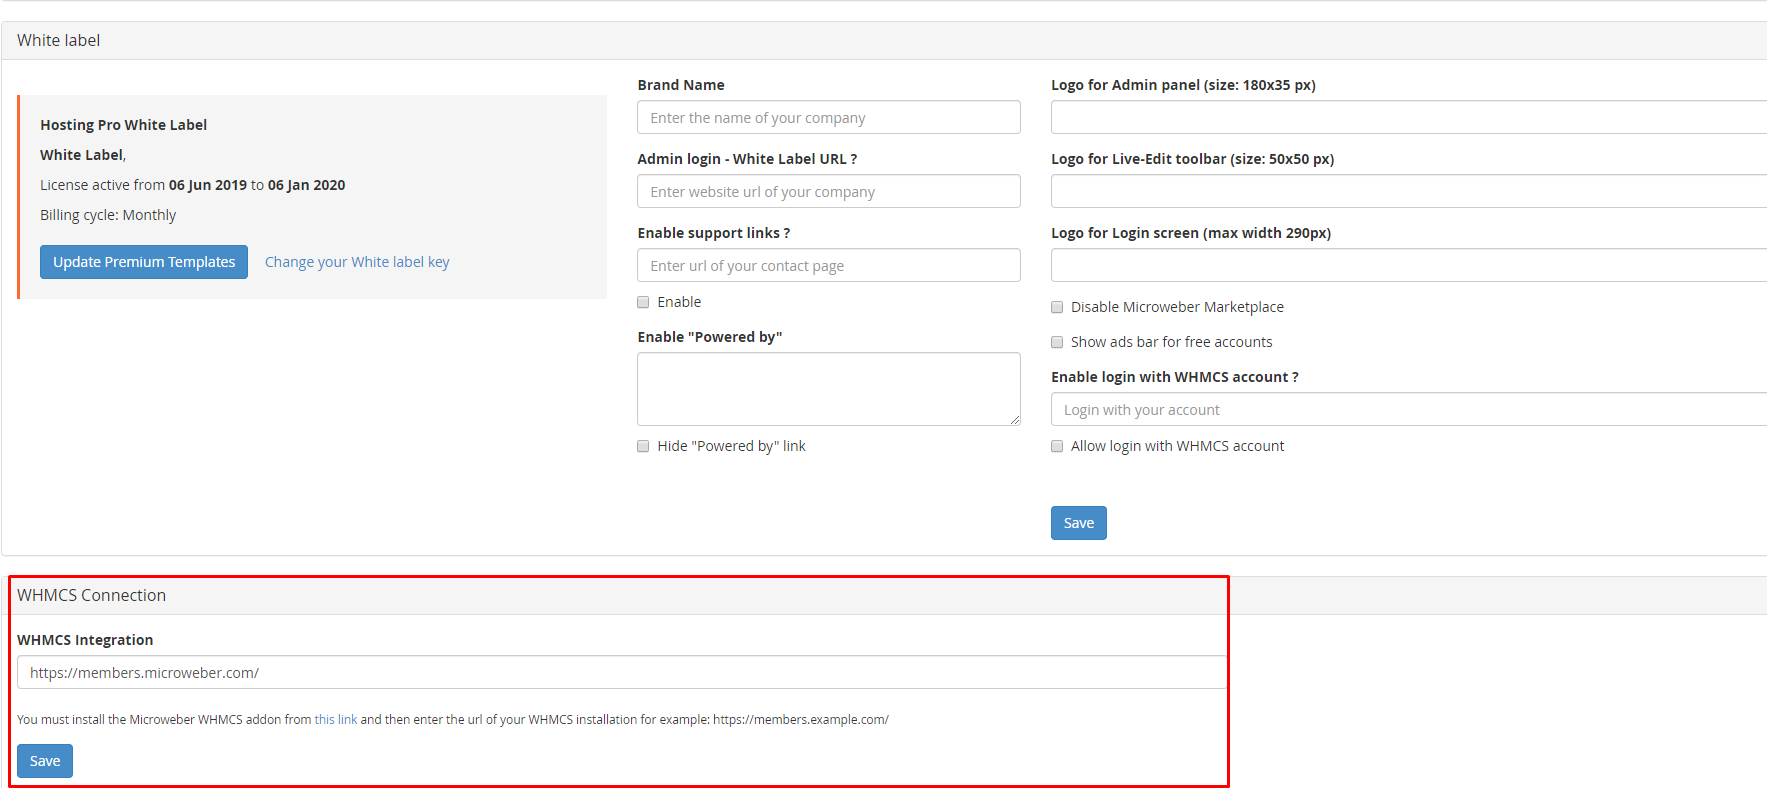The height and width of the screenshot is (788, 1767).
Task: Click the contact page URL input field
Action: click(x=828, y=265)
